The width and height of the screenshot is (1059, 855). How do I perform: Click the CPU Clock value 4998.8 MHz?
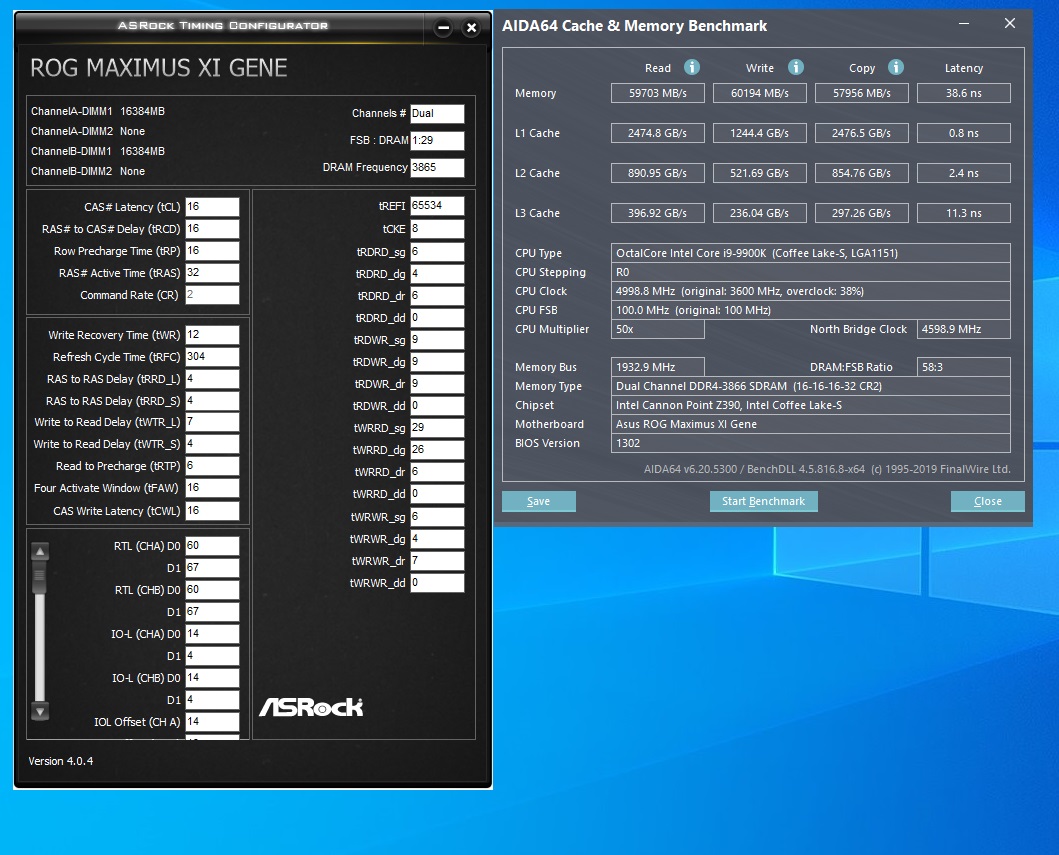pyautogui.click(x=810, y=291)
